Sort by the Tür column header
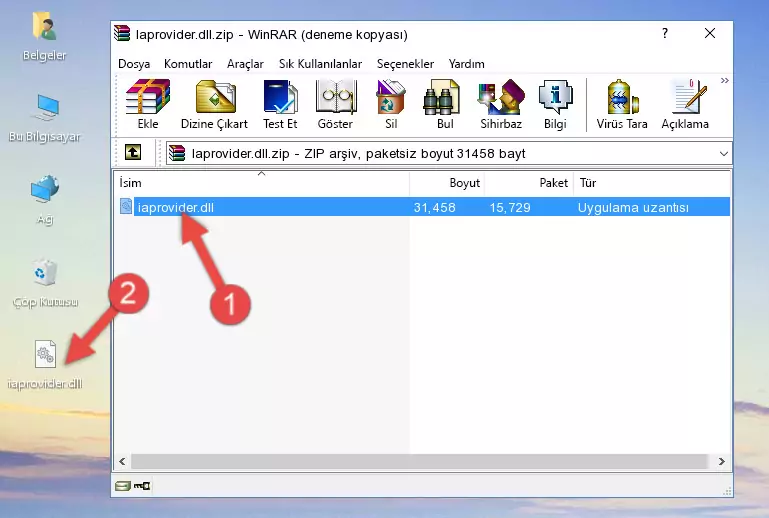This screenshot has width=769, height=518. click(652, 183)
